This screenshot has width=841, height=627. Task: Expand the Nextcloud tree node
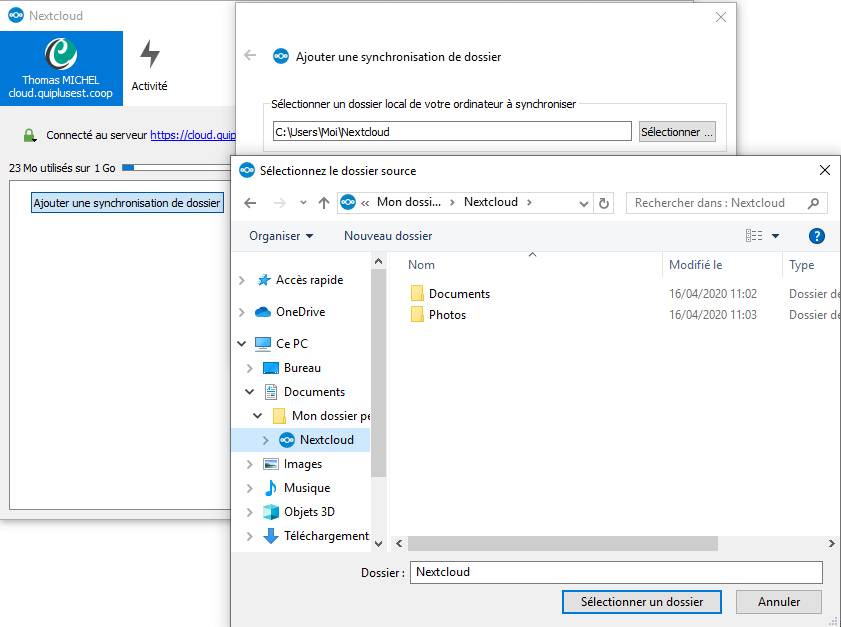265,440
